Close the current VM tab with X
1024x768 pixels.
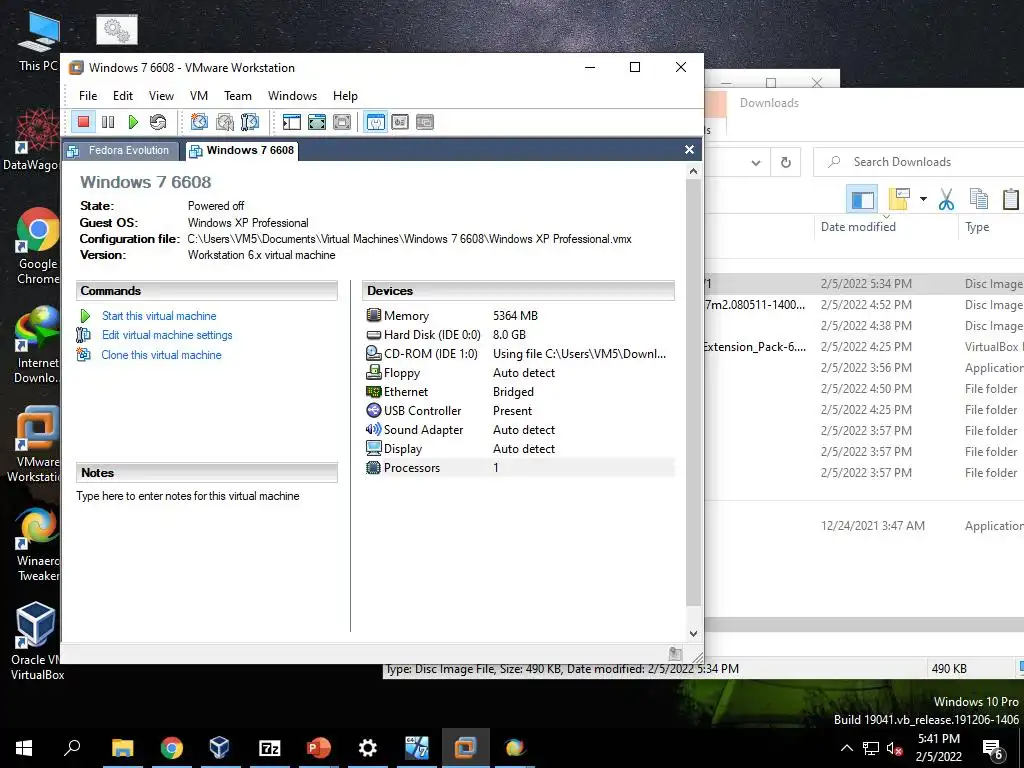pos(689,150)
